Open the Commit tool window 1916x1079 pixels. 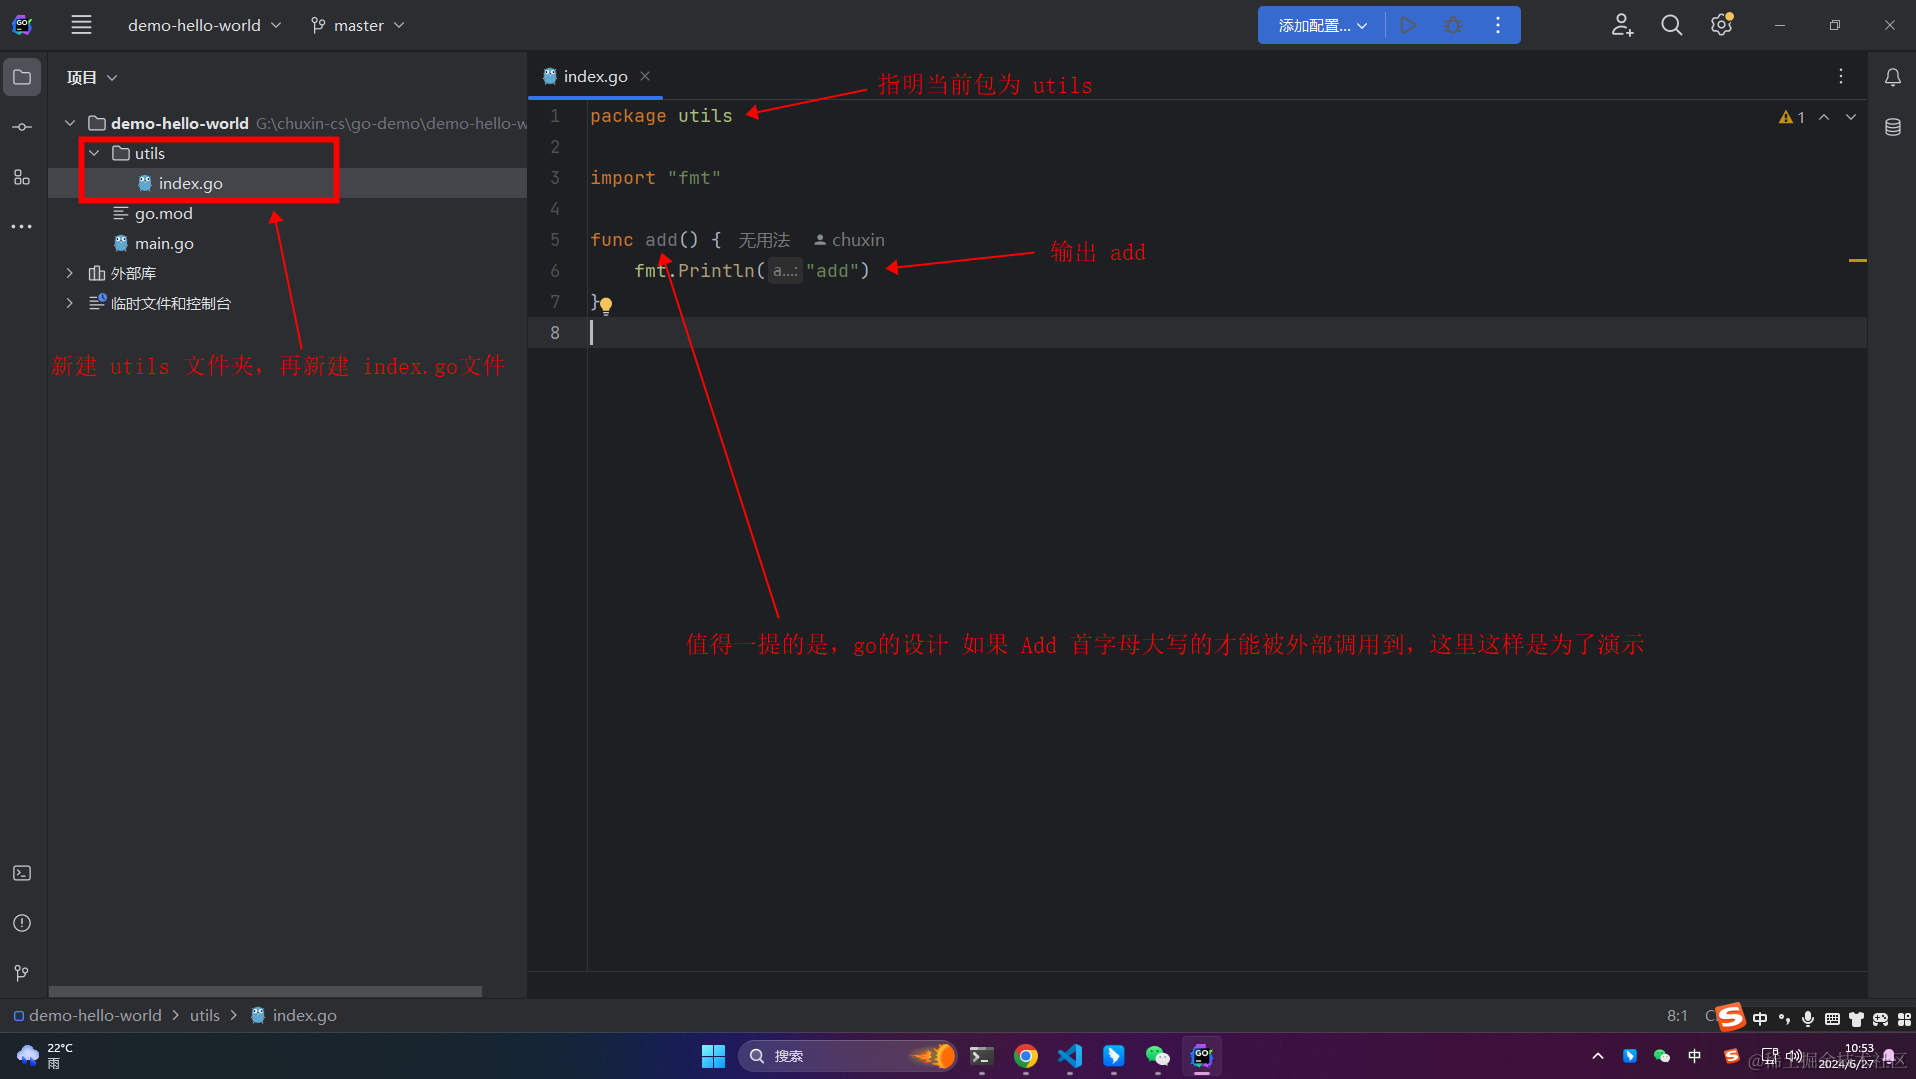(x=21, y=126)
